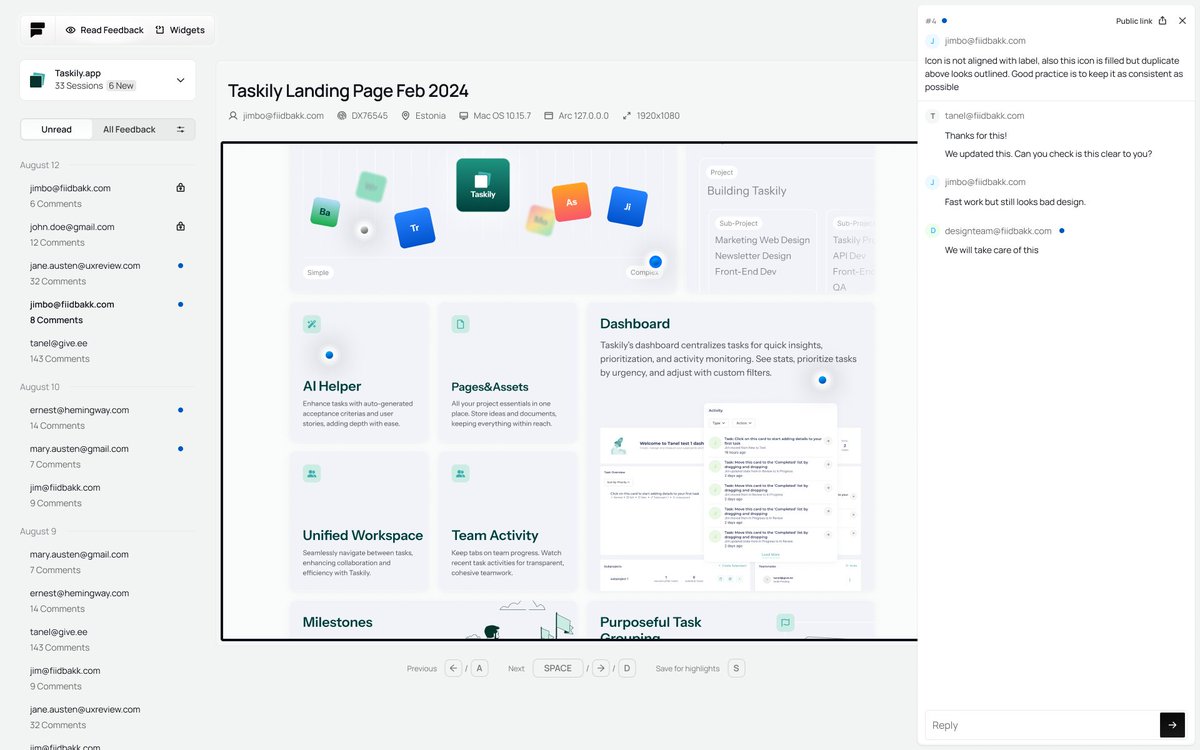Click the SPACE key button for Next
The height and width of the screenshot is (750, 1200).
click(558, 668)
